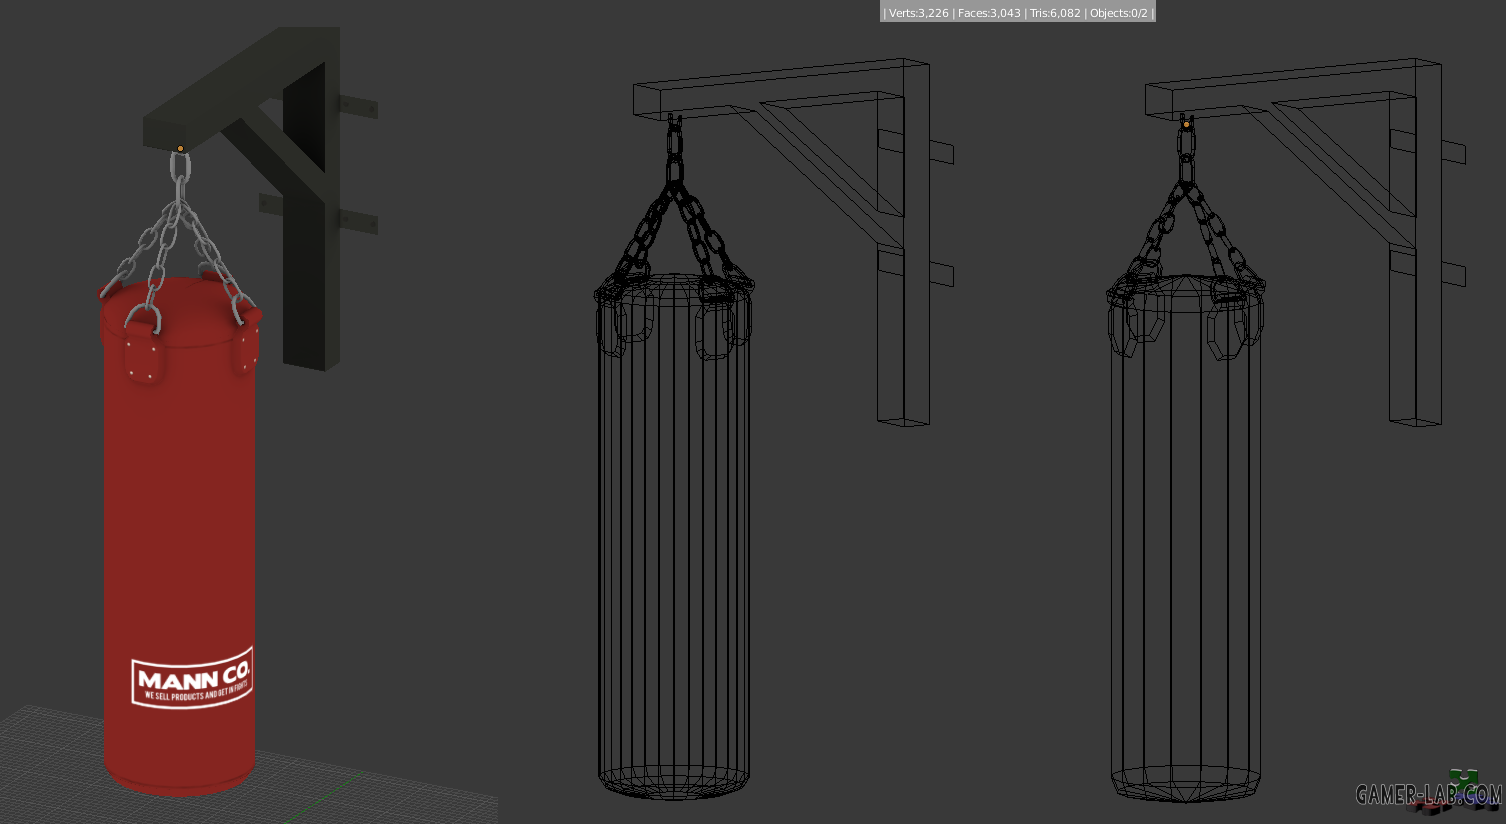Click the "Faces:3,043" statistics text
Viewport: 1506px width, 824px height.
pos(989,13)
